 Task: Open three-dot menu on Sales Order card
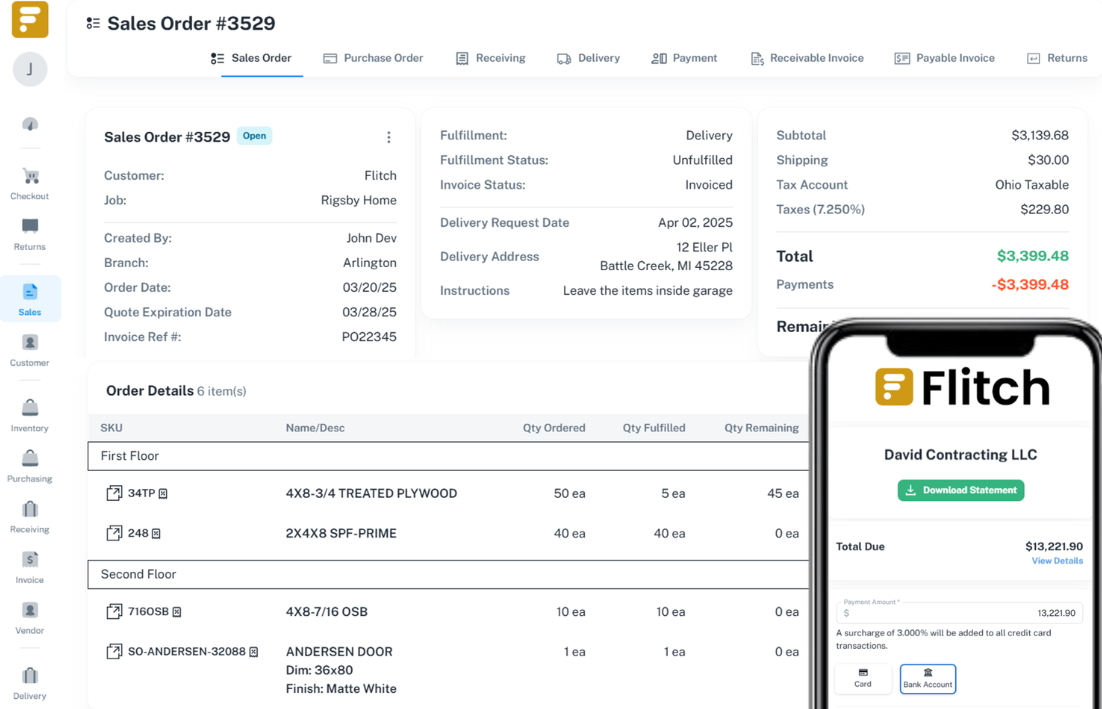click(x=389, y=137)
